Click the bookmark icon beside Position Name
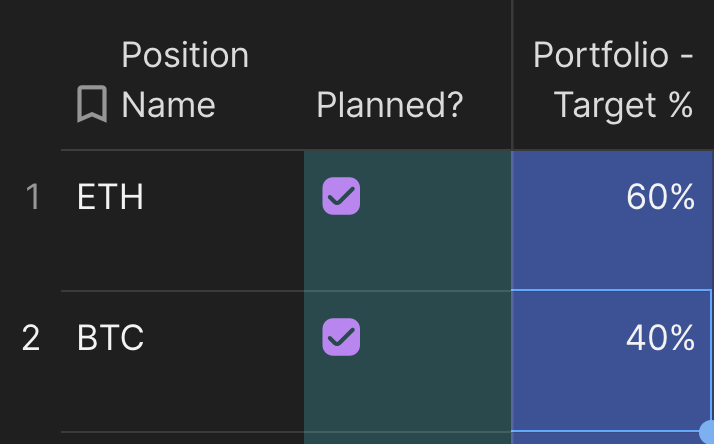 tap(92, 105)
